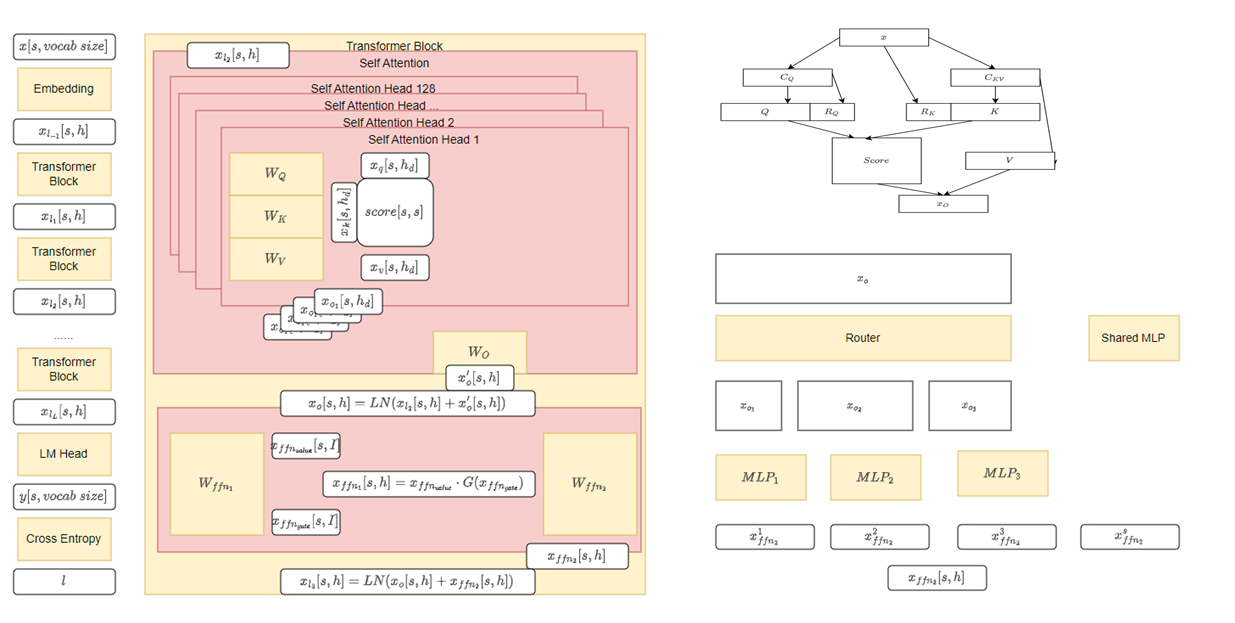Click the x_ffn1 gating equation box
Screen dimensions: 1235x623
[428, 484]
